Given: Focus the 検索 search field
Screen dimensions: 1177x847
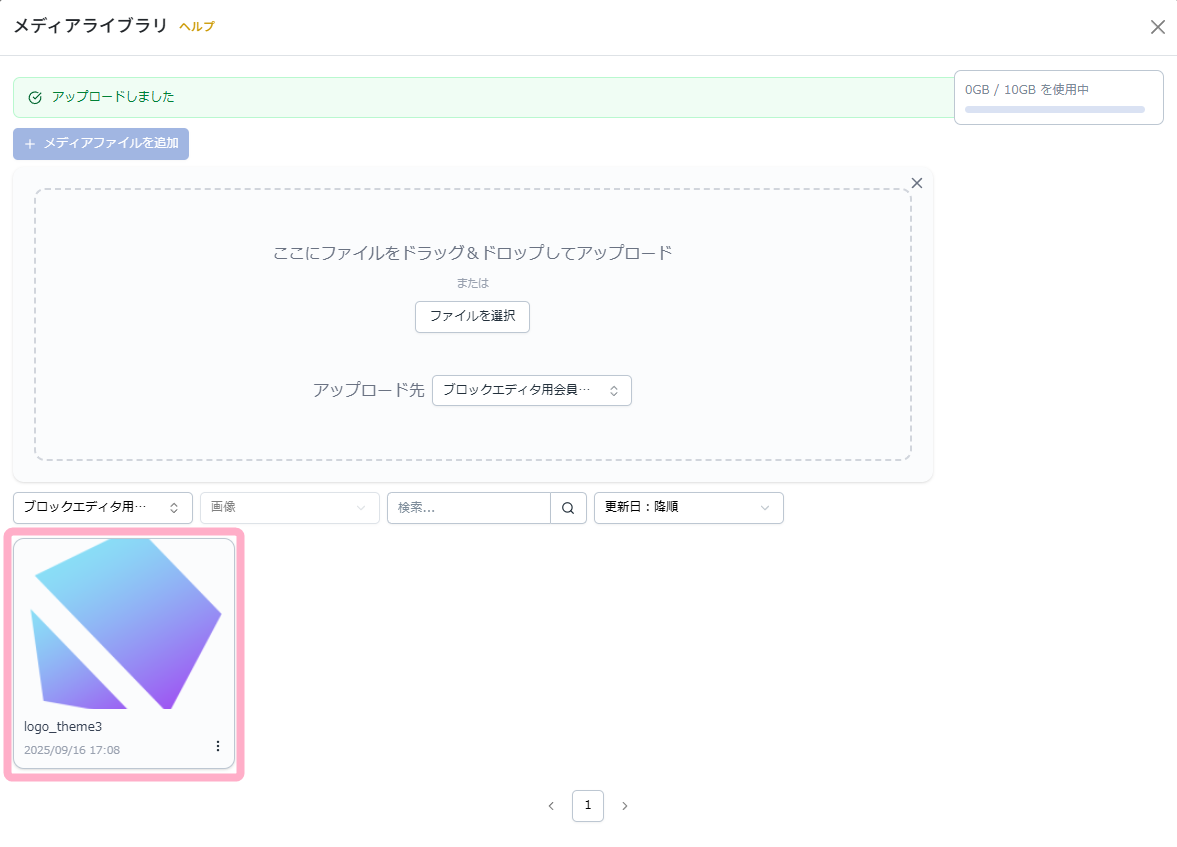Looking at the screenshot, I should coord(468,508).
